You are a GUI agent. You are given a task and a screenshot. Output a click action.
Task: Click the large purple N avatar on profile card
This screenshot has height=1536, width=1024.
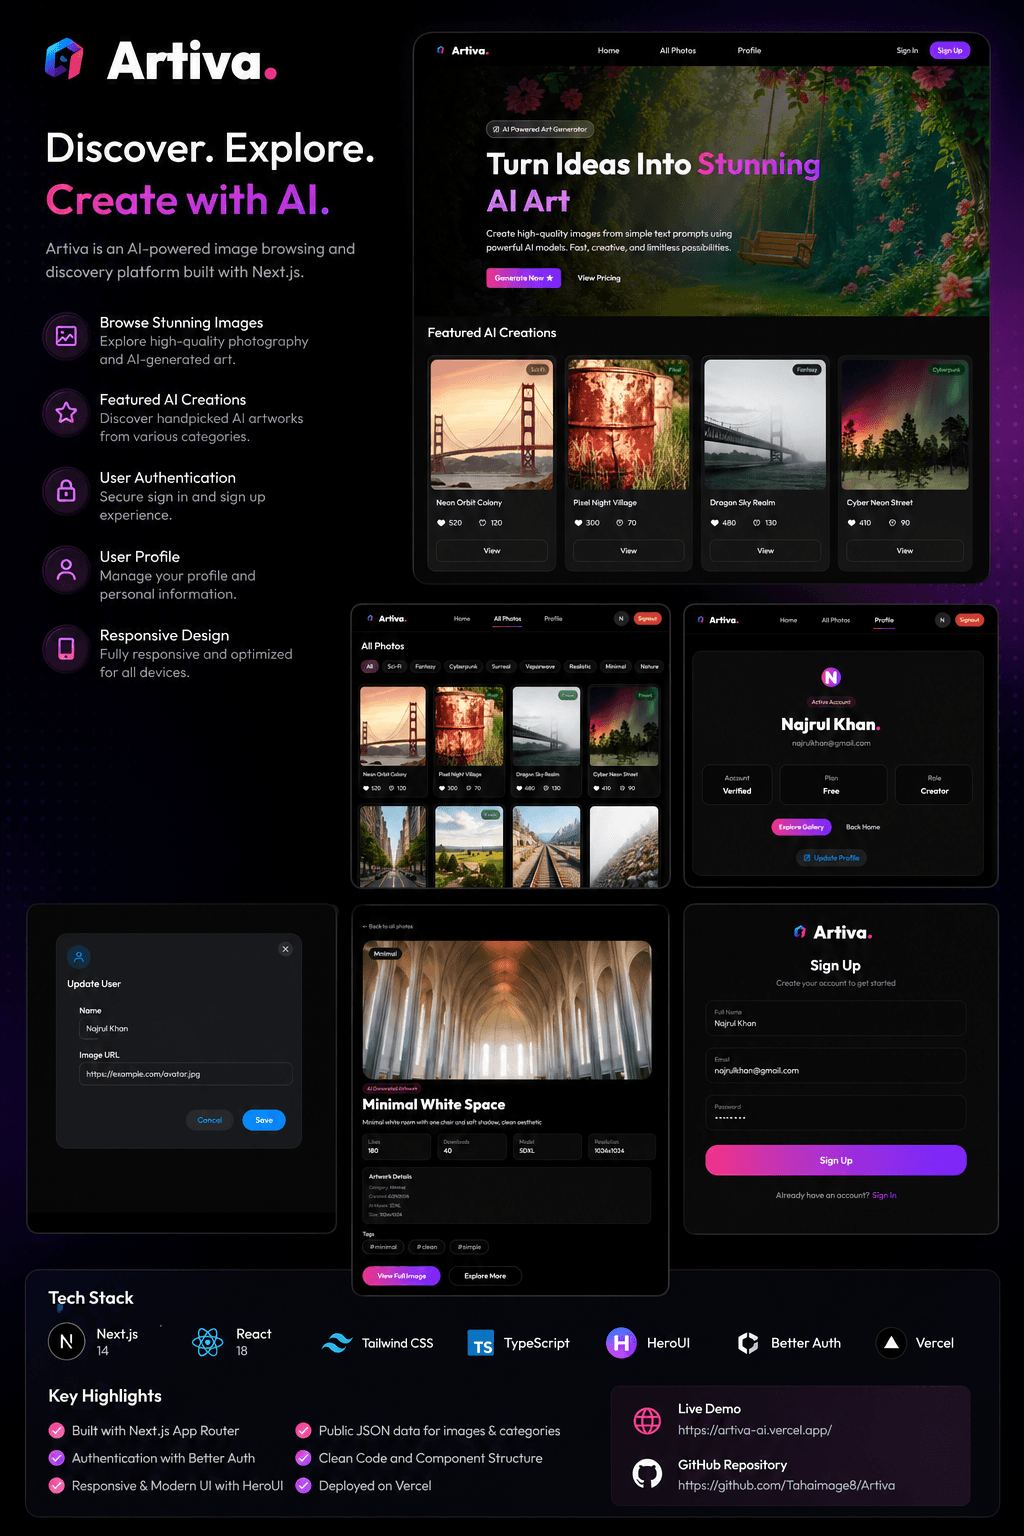pos(831,677)
